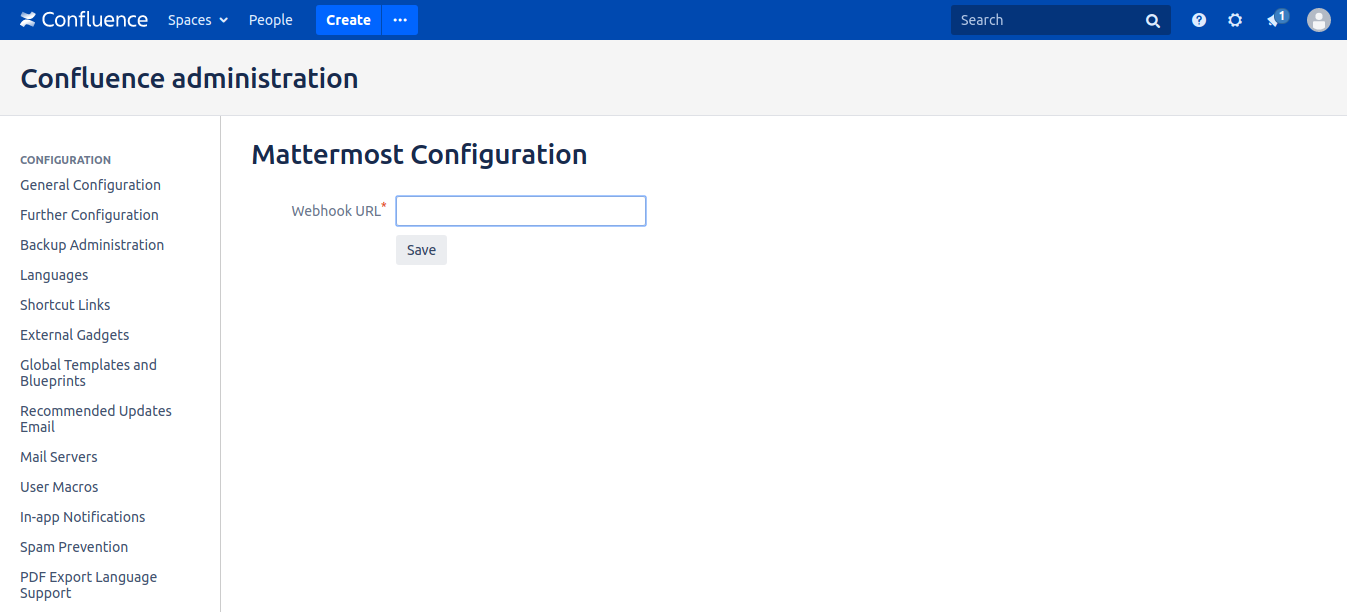The image size is (1347, 612).
Task: Click the Create button
Action: point(349,20)
